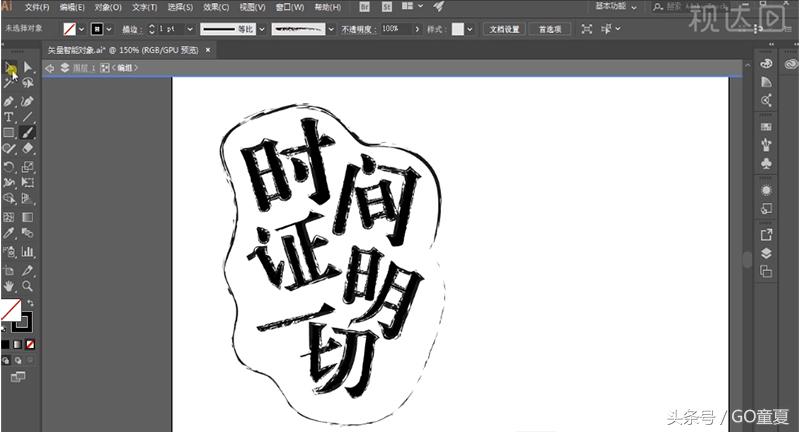
Task: Select the Hand tool
Action: [9, 286]
